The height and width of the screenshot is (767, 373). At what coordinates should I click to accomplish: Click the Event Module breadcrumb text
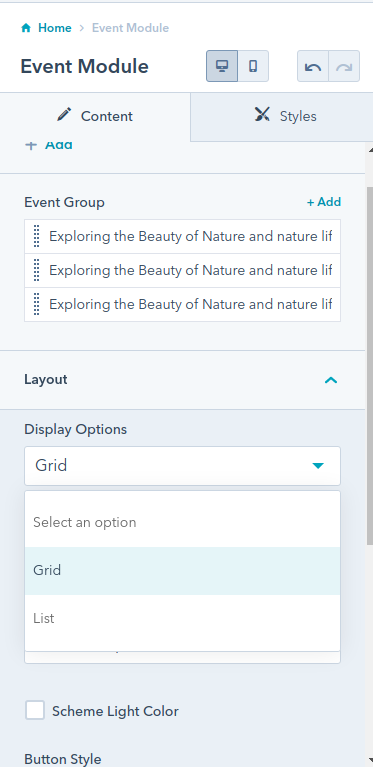click(131, 28)
